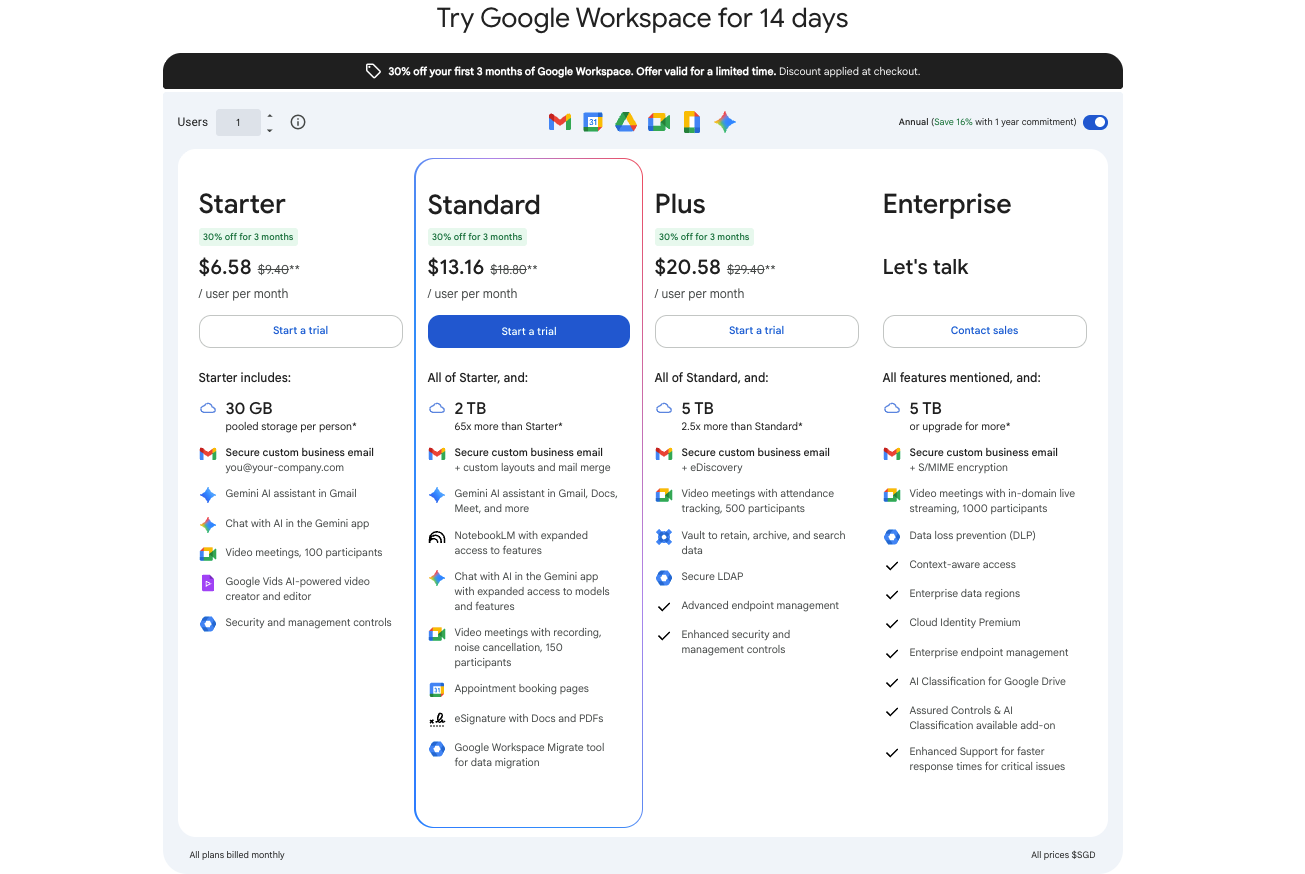This screenshot has height=874, width=1305.
Task: Click calendar icon beside Appointment booking pages
Action: tap(437, 689)
